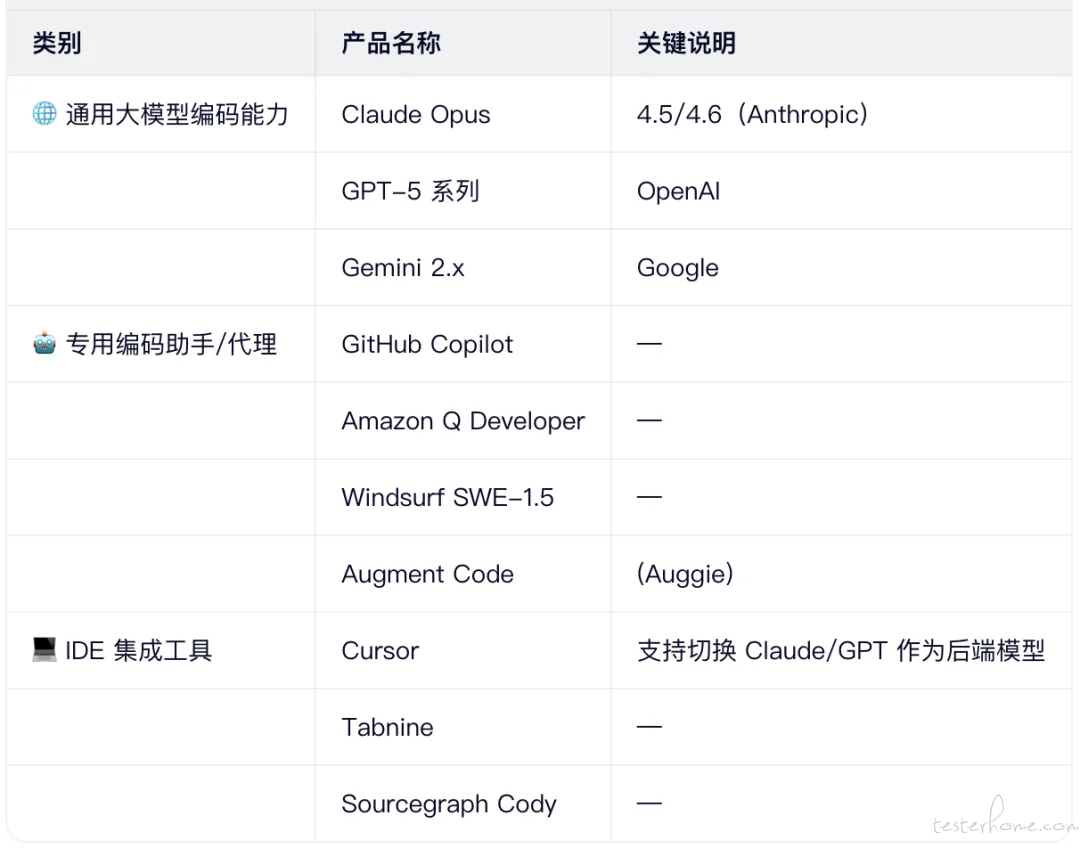Click the laptop emoji before IDE 集成工具
Screen dimensions: 1080x848
(44, 651)
